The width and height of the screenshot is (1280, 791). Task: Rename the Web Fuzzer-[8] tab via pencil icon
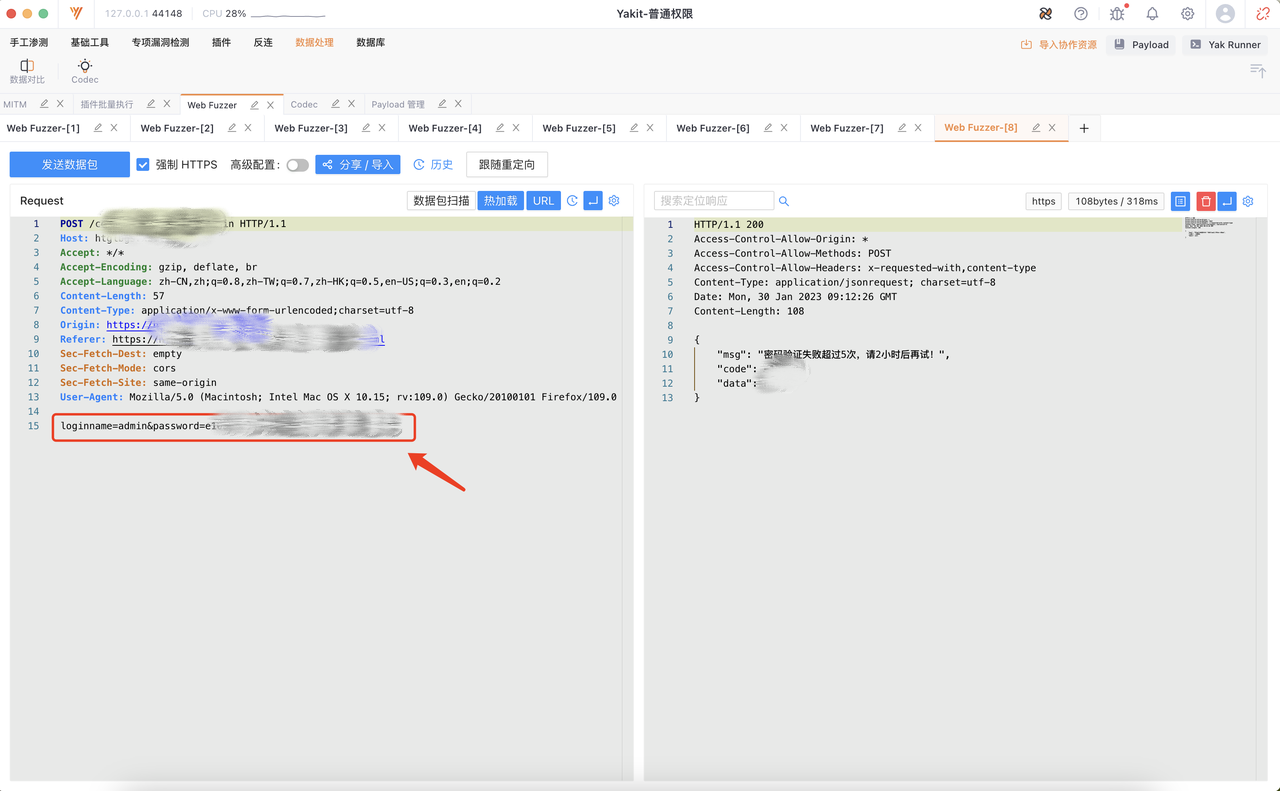1036,128
